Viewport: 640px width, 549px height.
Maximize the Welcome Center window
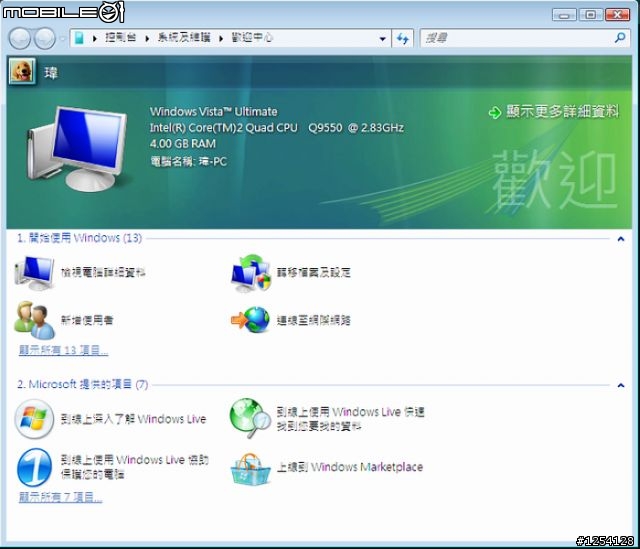pos(590,15)
